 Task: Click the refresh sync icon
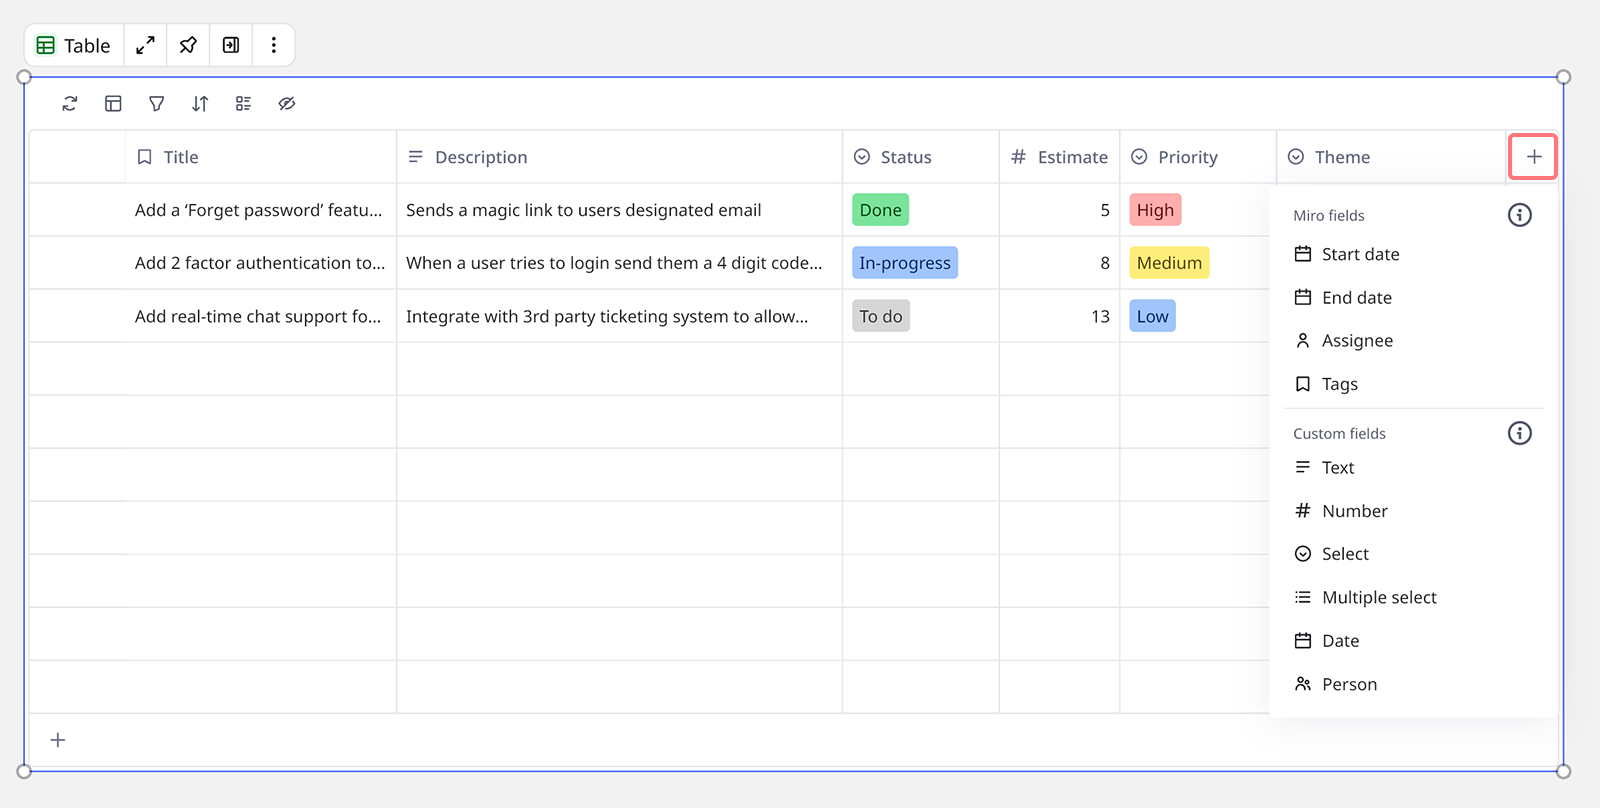[70, 104]
